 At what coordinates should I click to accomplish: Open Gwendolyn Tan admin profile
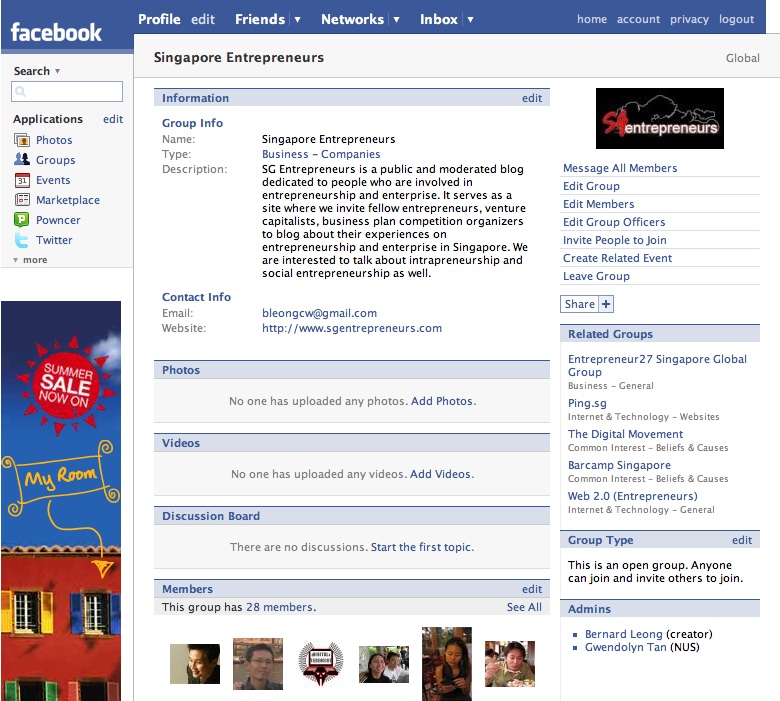click(626, 647)
